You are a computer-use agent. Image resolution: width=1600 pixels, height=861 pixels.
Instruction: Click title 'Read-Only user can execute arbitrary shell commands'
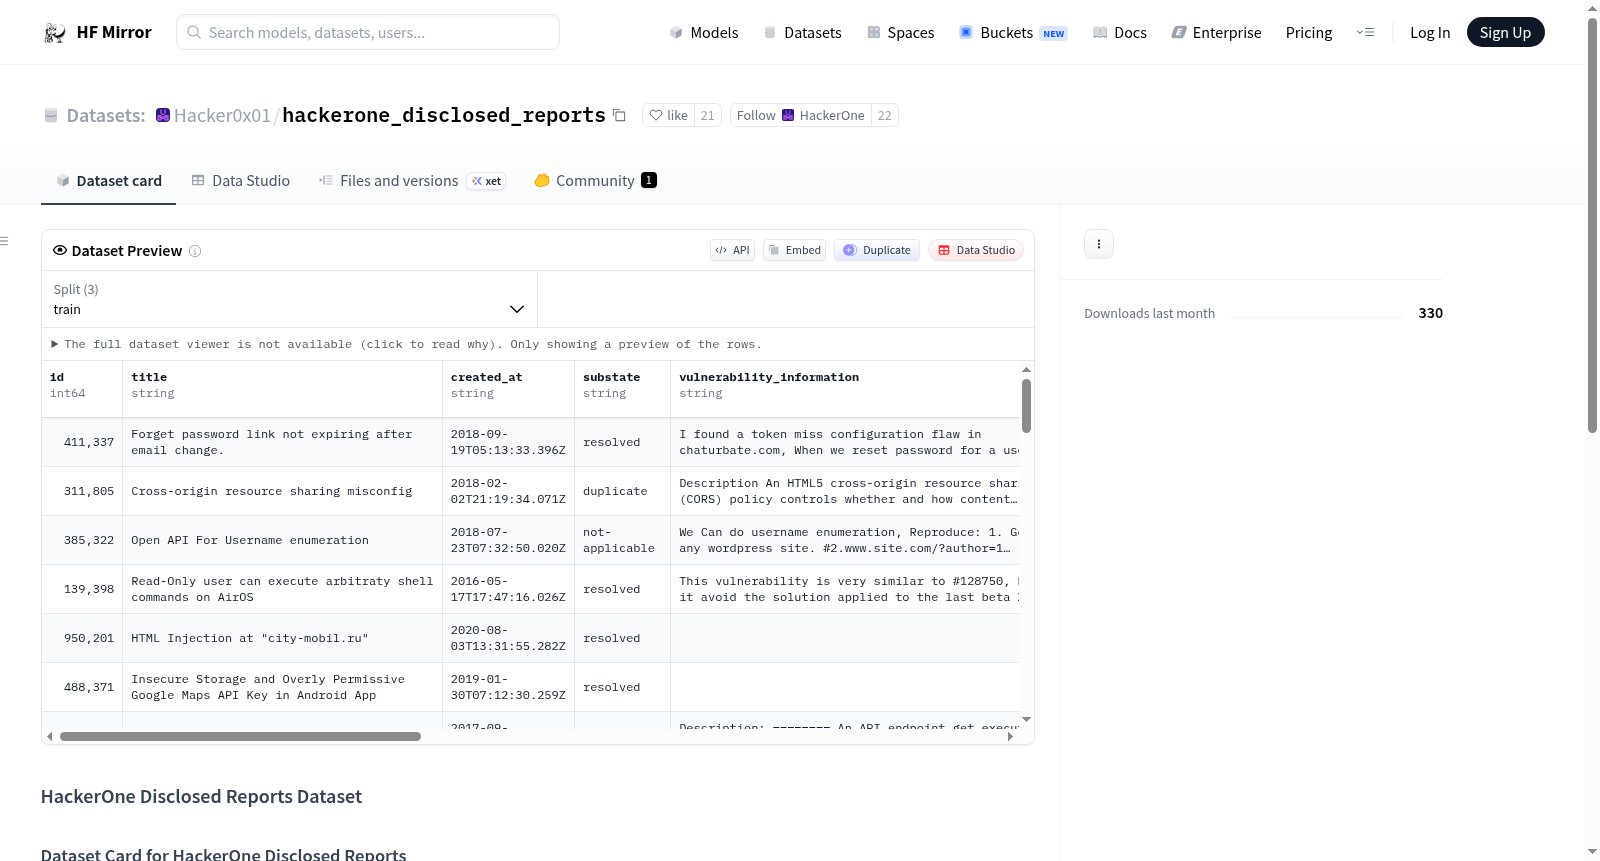click(282, 590)
